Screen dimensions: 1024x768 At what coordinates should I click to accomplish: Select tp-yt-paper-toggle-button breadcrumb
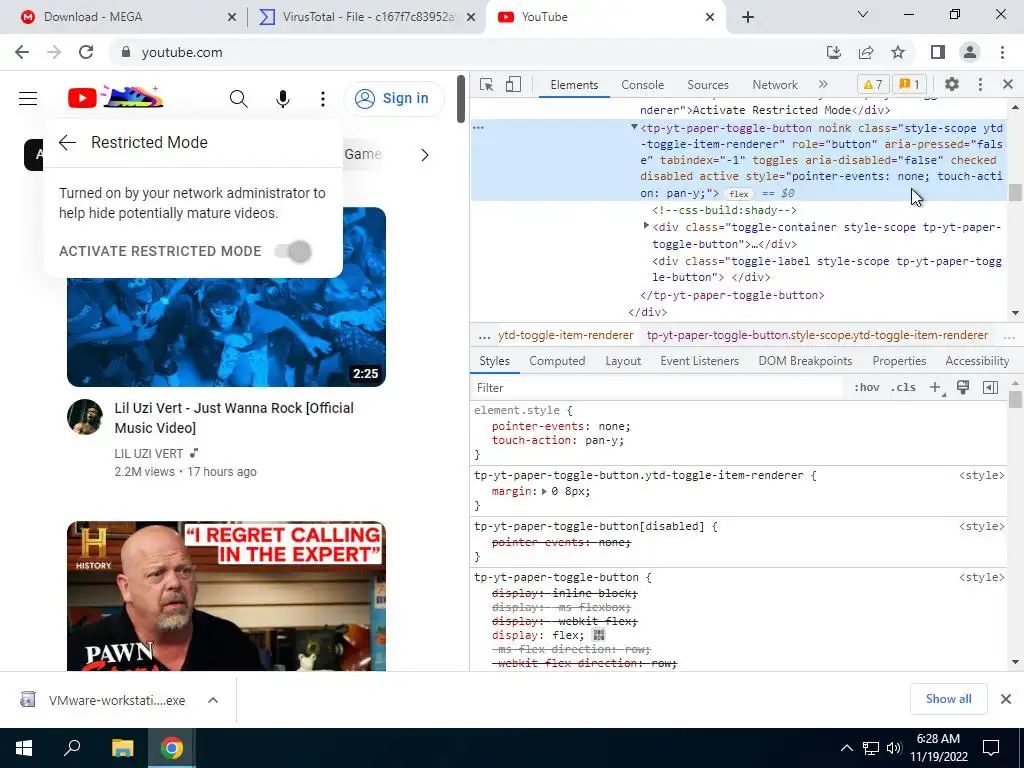817,336
